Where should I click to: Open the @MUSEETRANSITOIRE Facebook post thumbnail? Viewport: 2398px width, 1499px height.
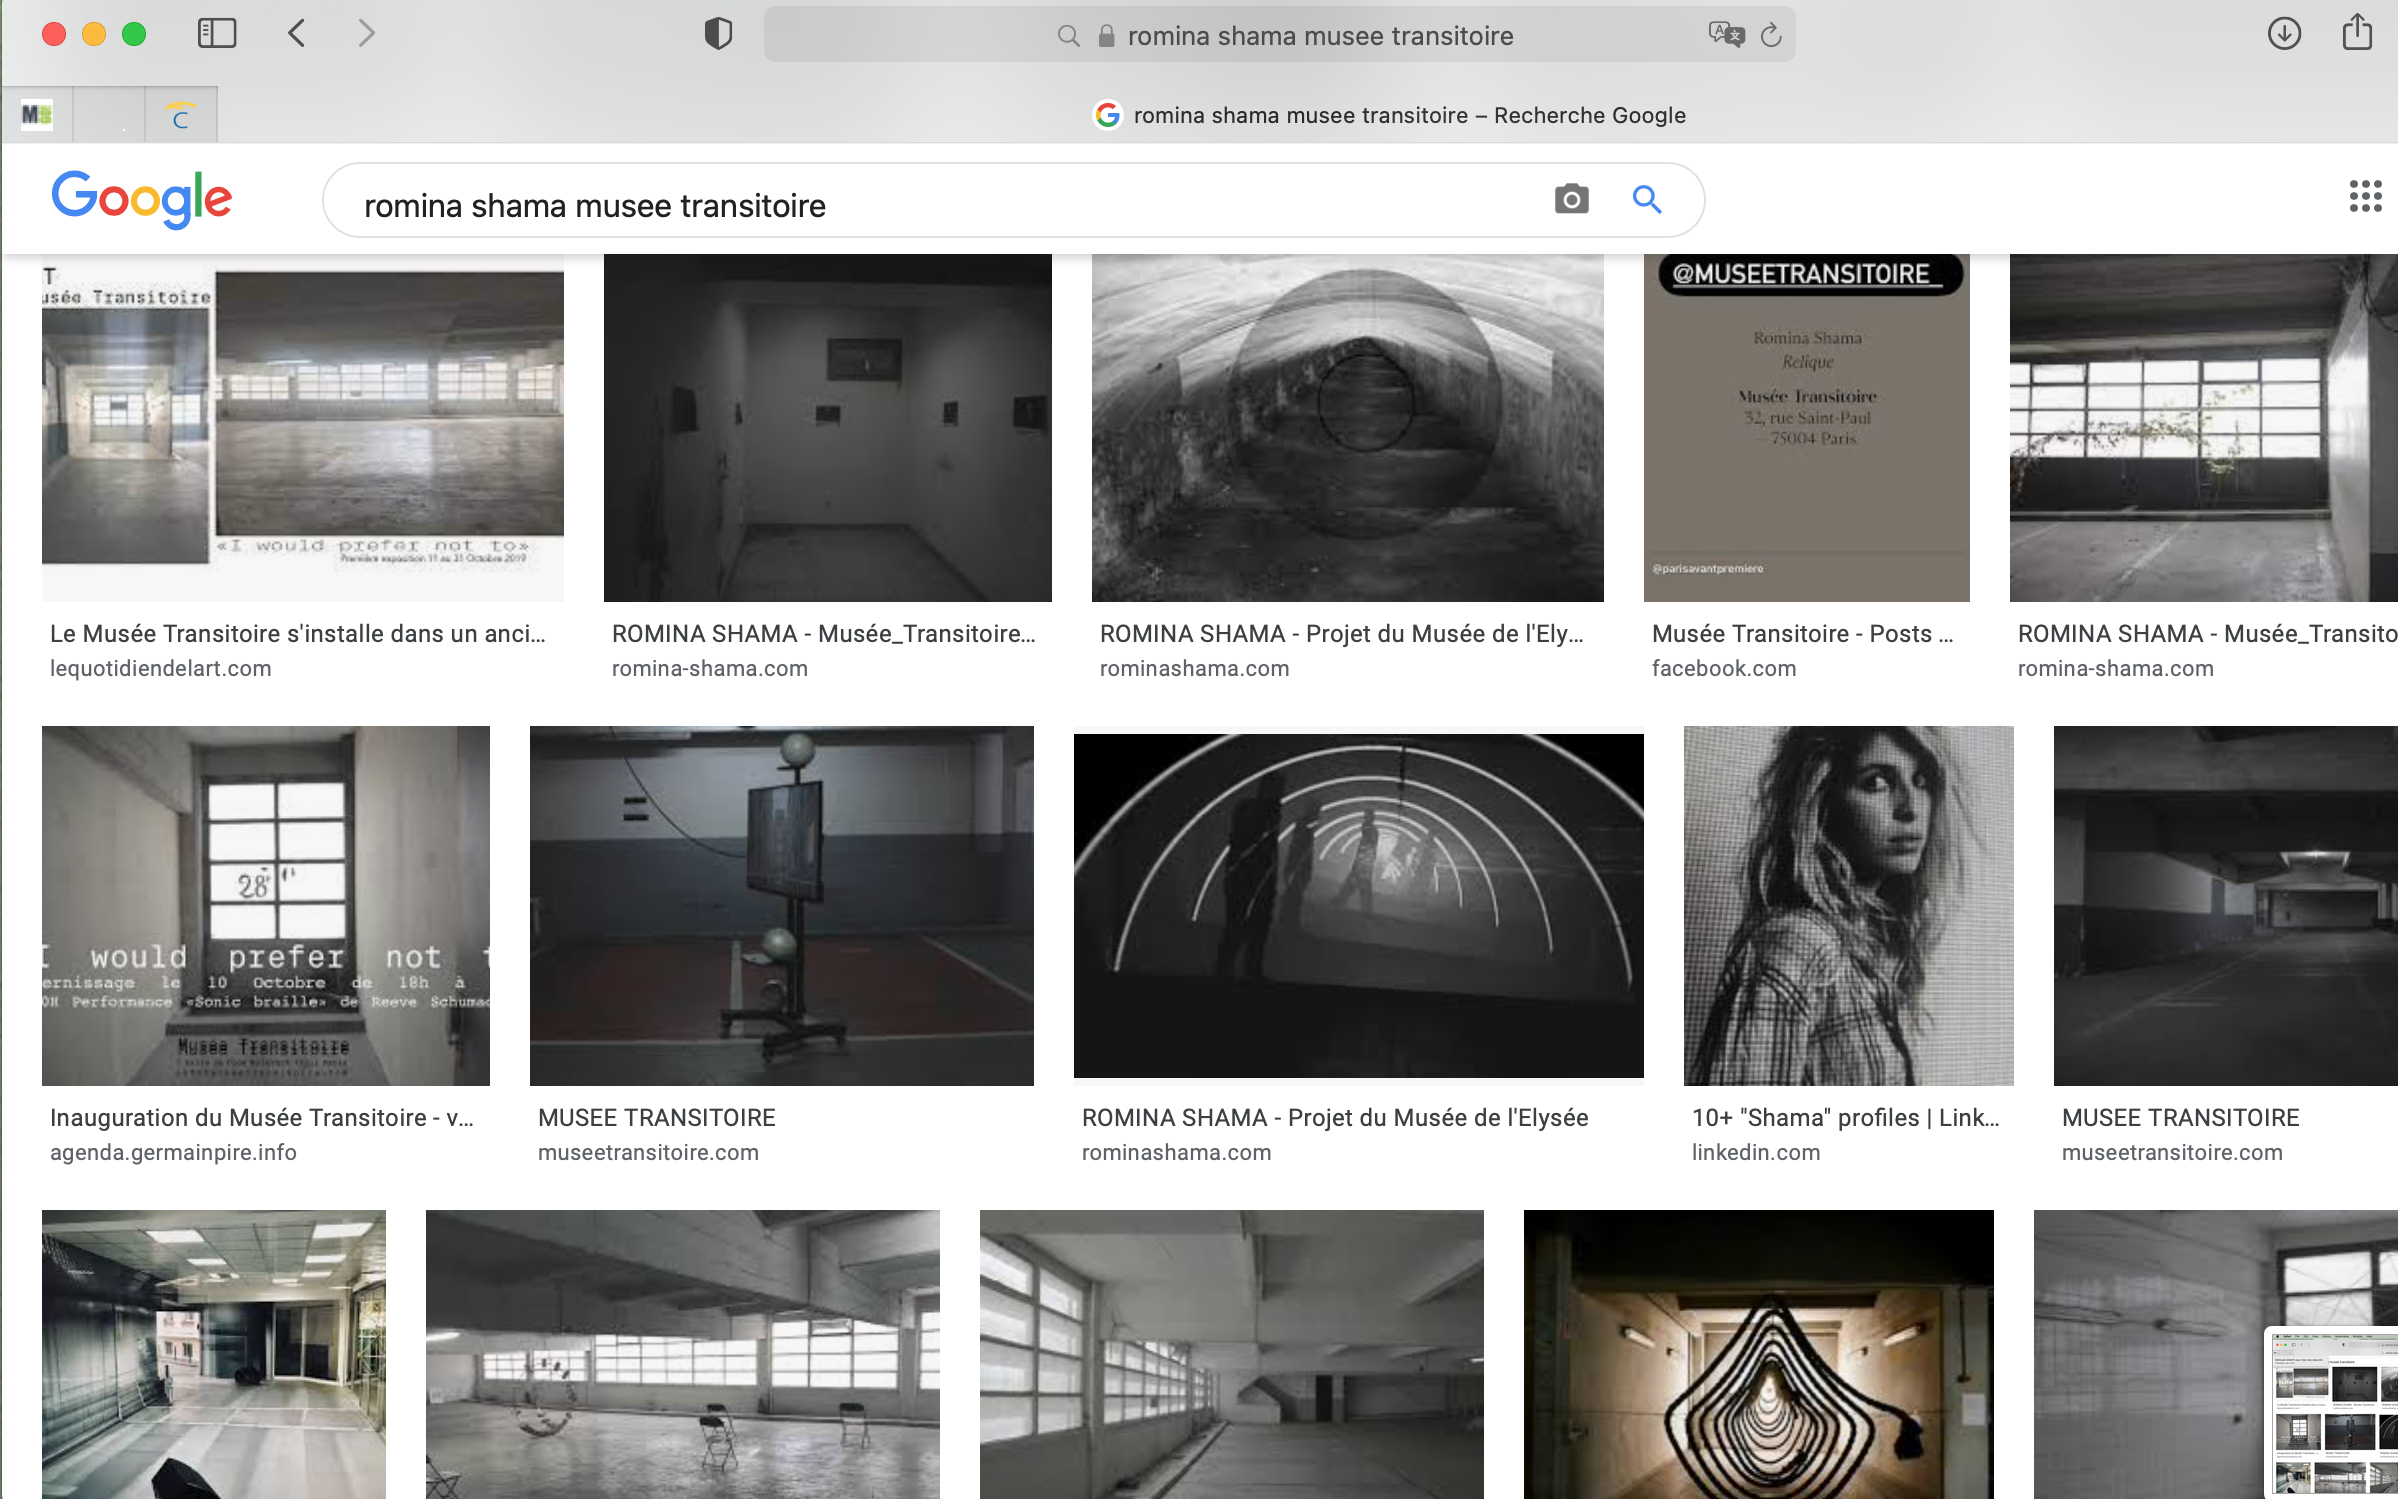[1806, 428]
